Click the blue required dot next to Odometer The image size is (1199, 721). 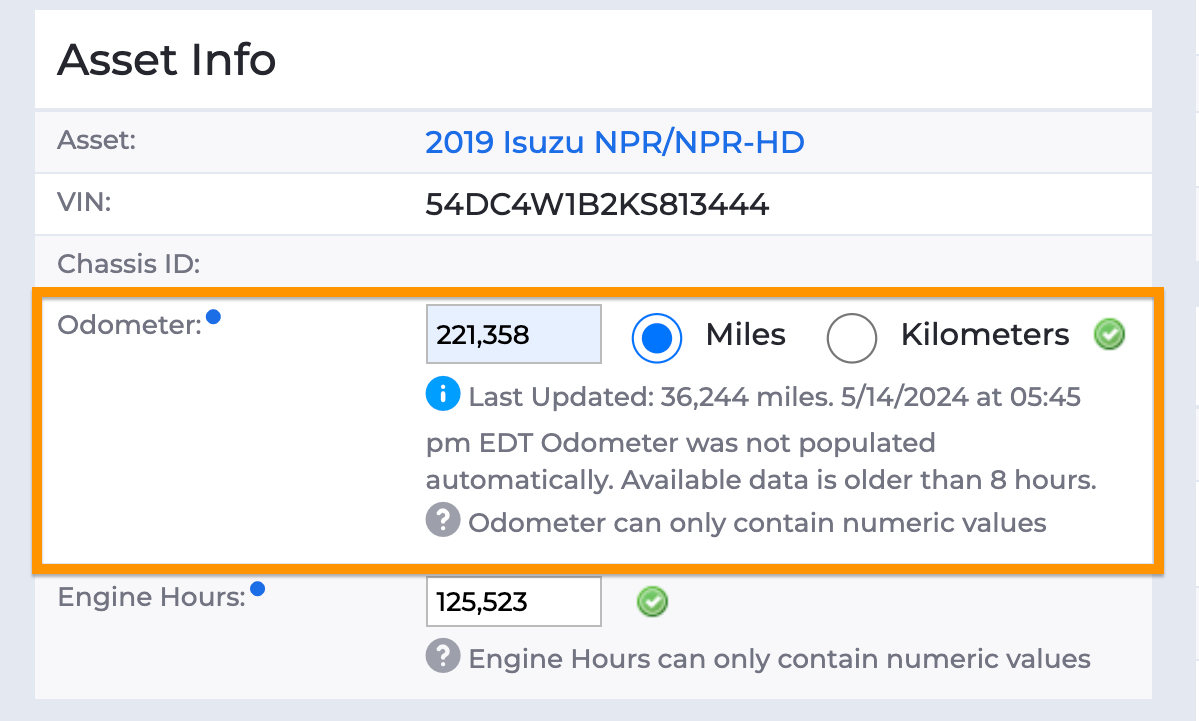click(x=213, y=317)
